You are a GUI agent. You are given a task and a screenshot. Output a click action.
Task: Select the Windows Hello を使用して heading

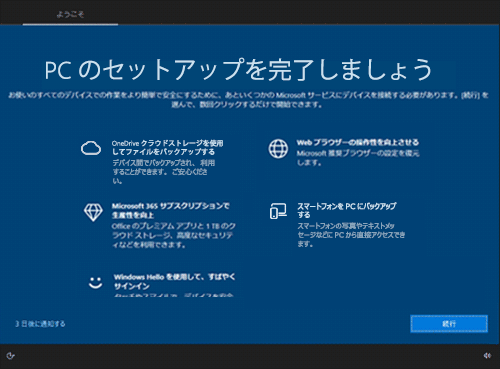[x=175, y=281]
